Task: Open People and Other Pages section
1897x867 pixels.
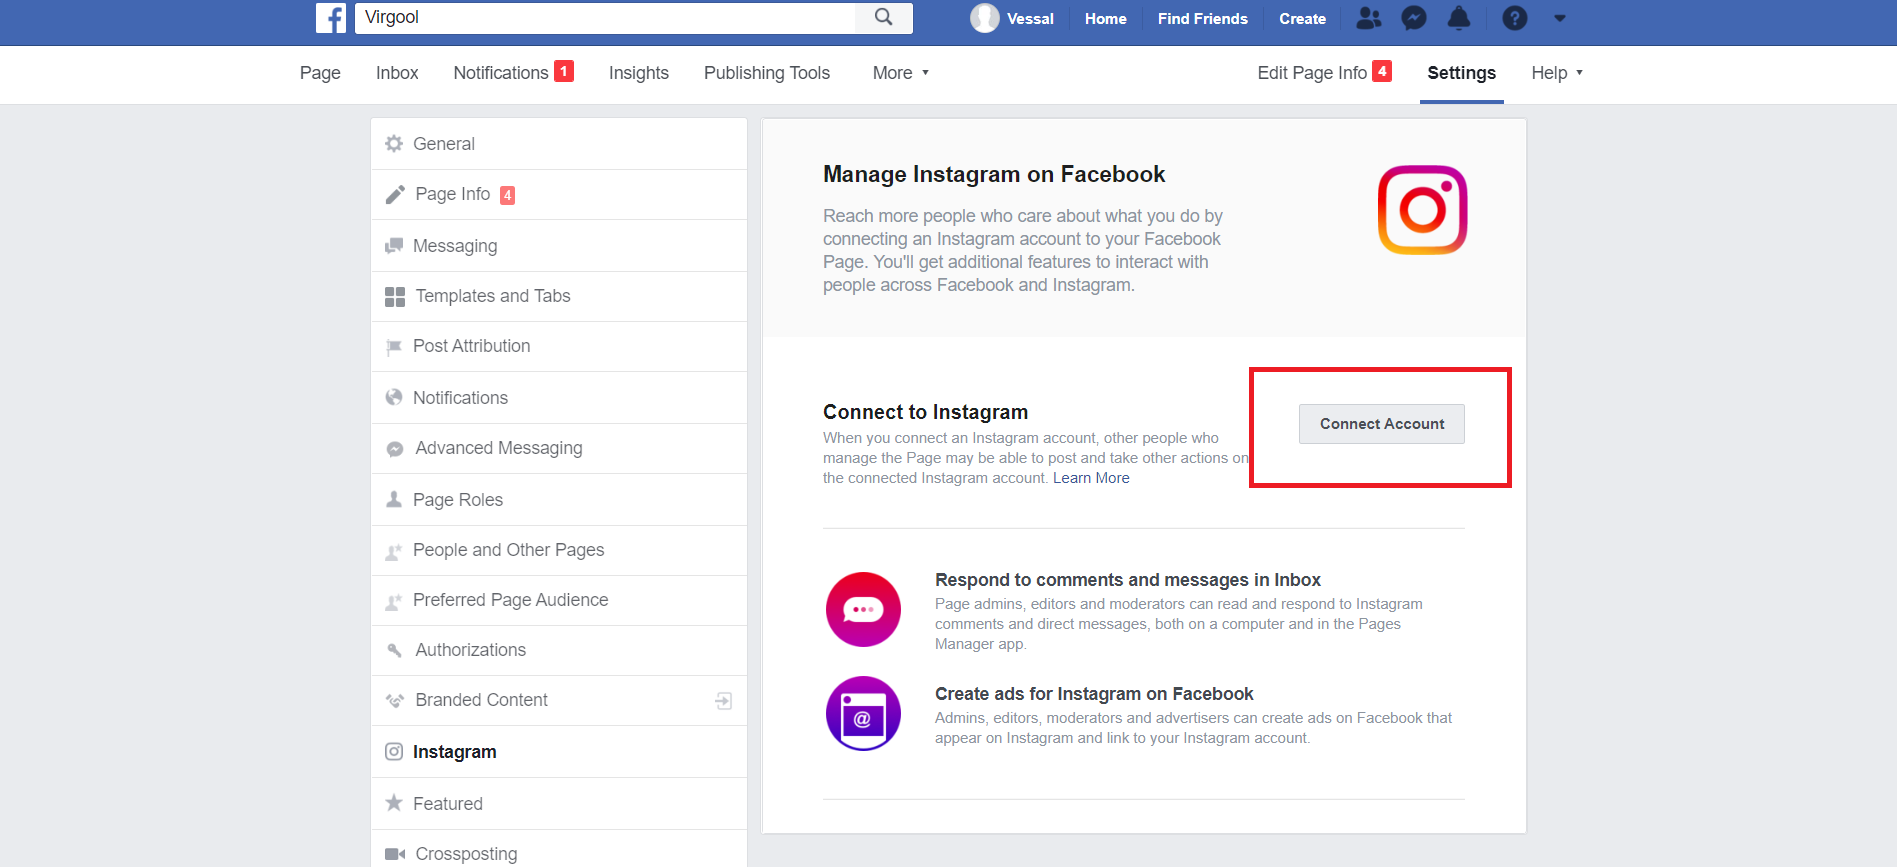Action: tap(559, 550)
